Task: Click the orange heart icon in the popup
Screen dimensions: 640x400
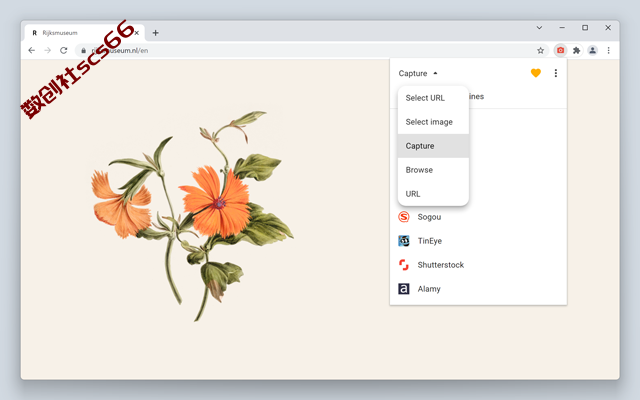Action: point(536,73)
